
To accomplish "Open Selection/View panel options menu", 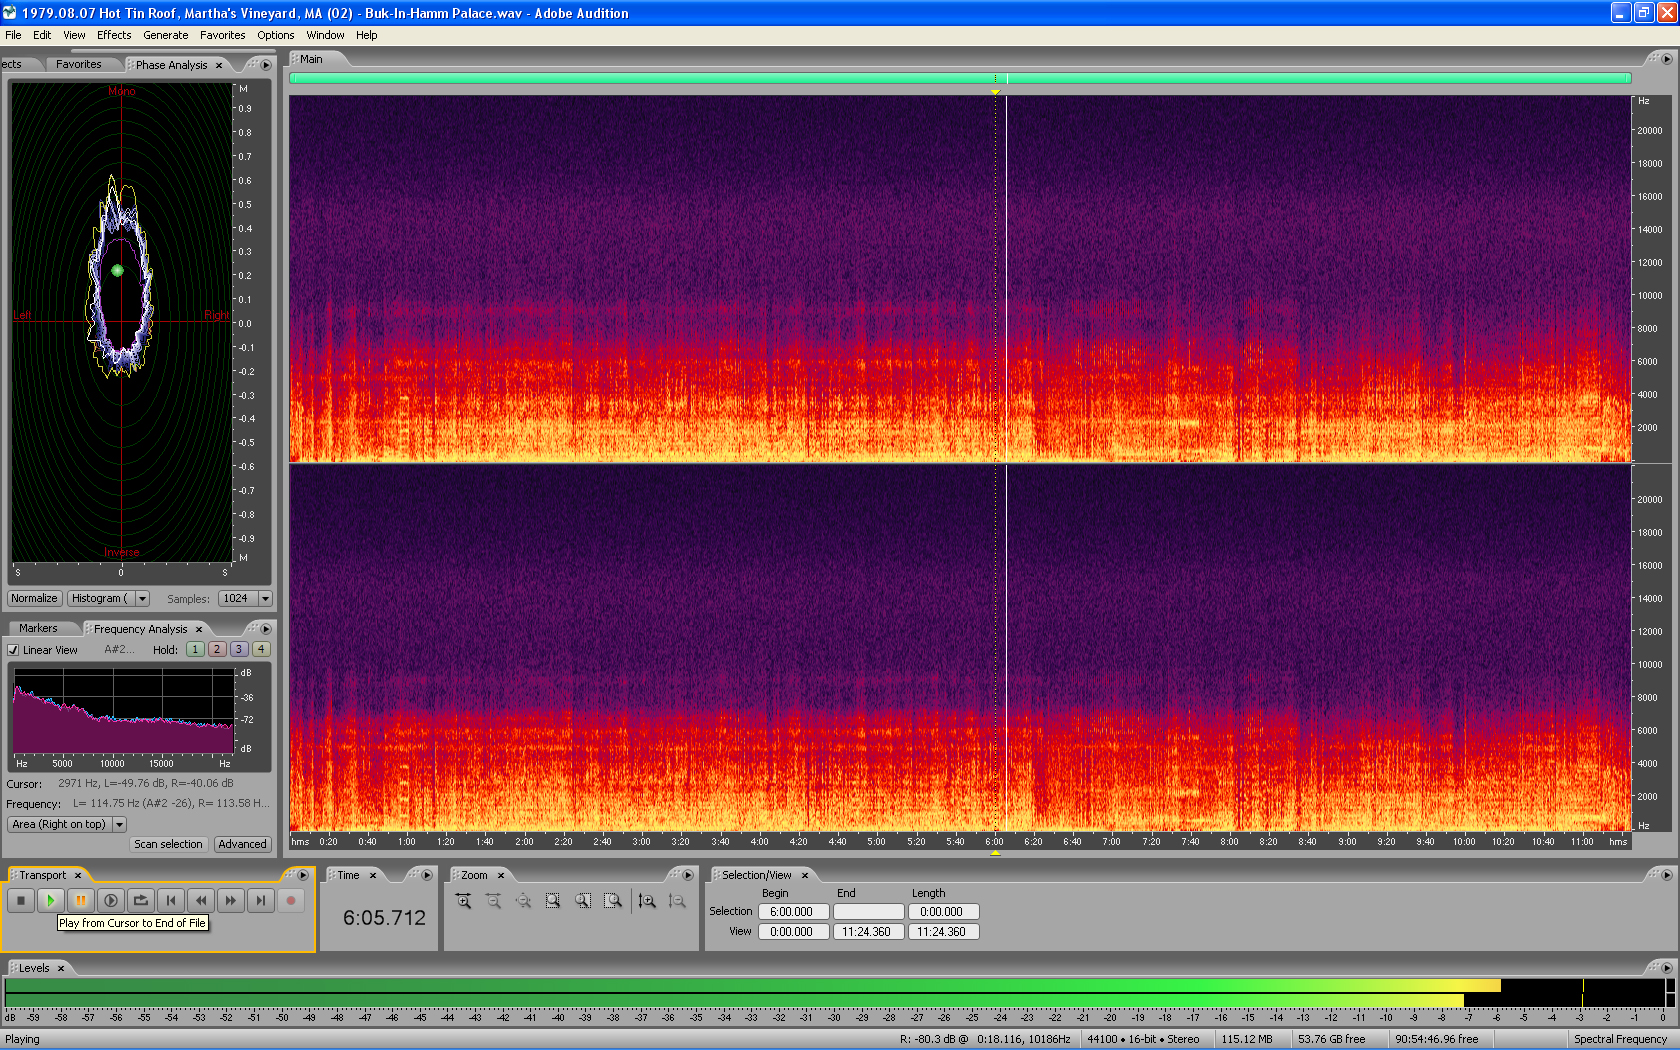I will (1667, 875).
